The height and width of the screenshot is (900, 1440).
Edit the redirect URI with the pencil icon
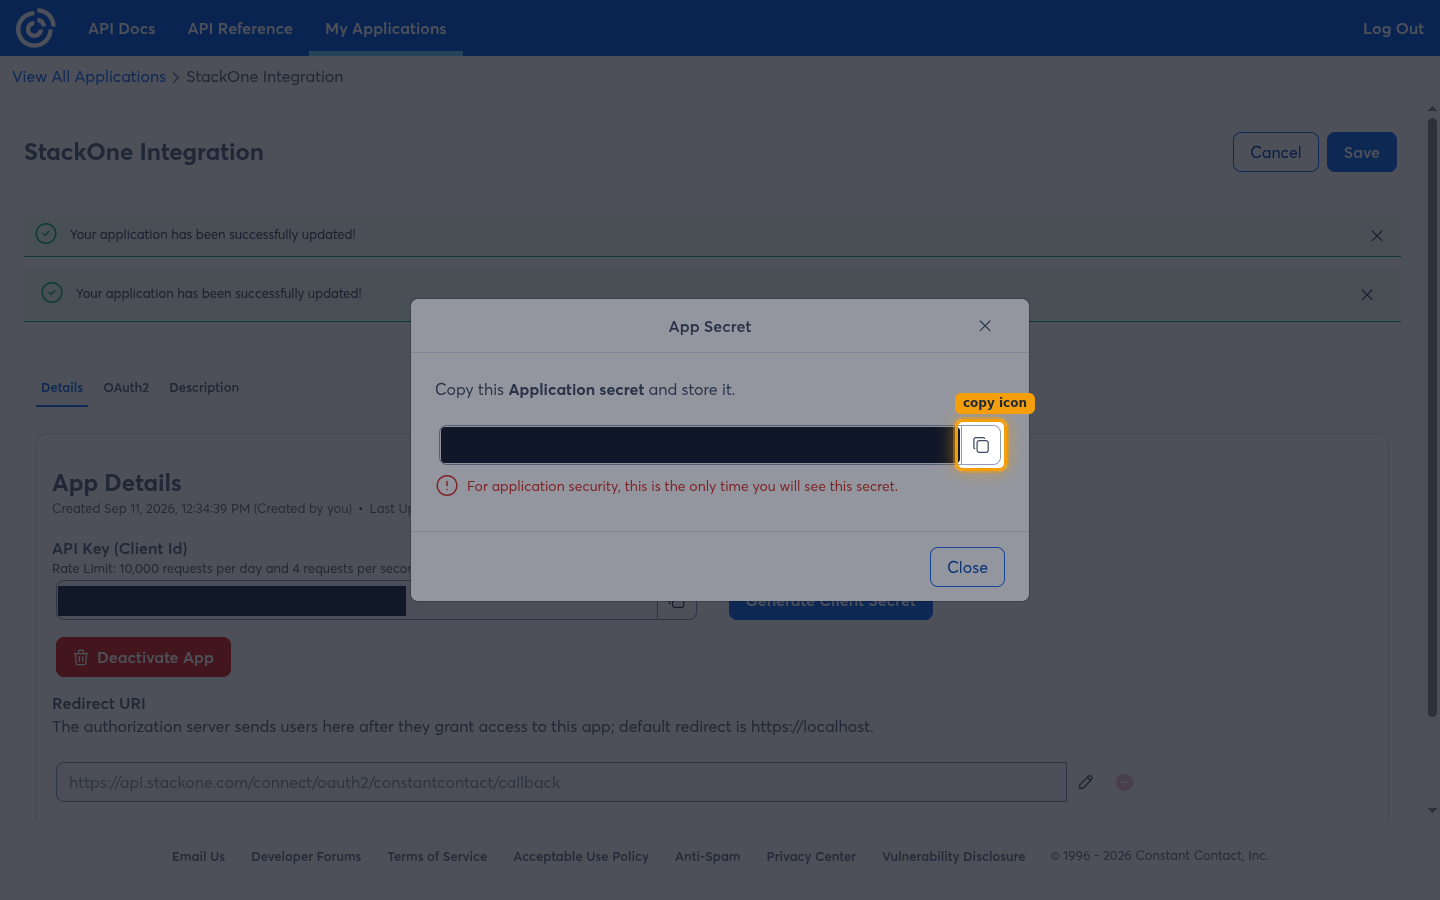click(1086, 782)
